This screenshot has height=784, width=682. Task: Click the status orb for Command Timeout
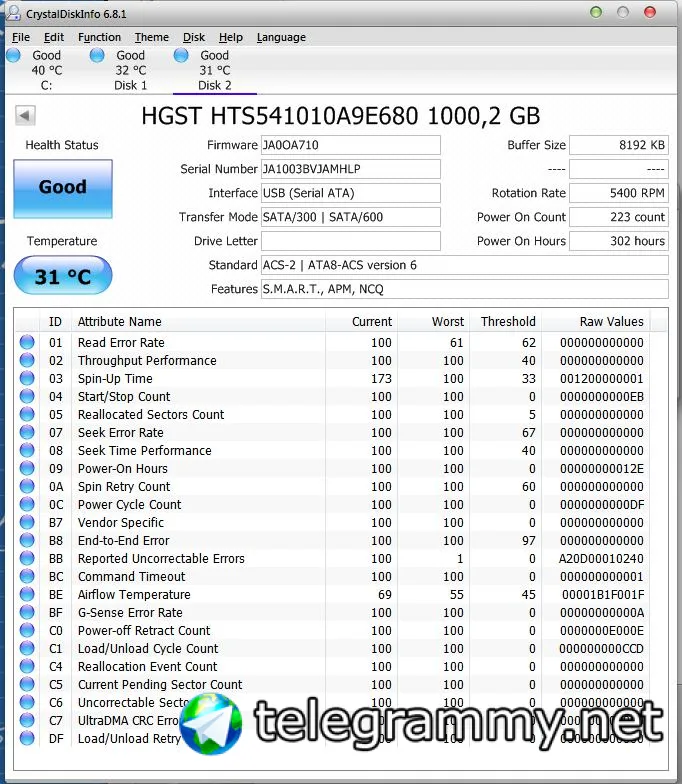(x=27, y=576)
